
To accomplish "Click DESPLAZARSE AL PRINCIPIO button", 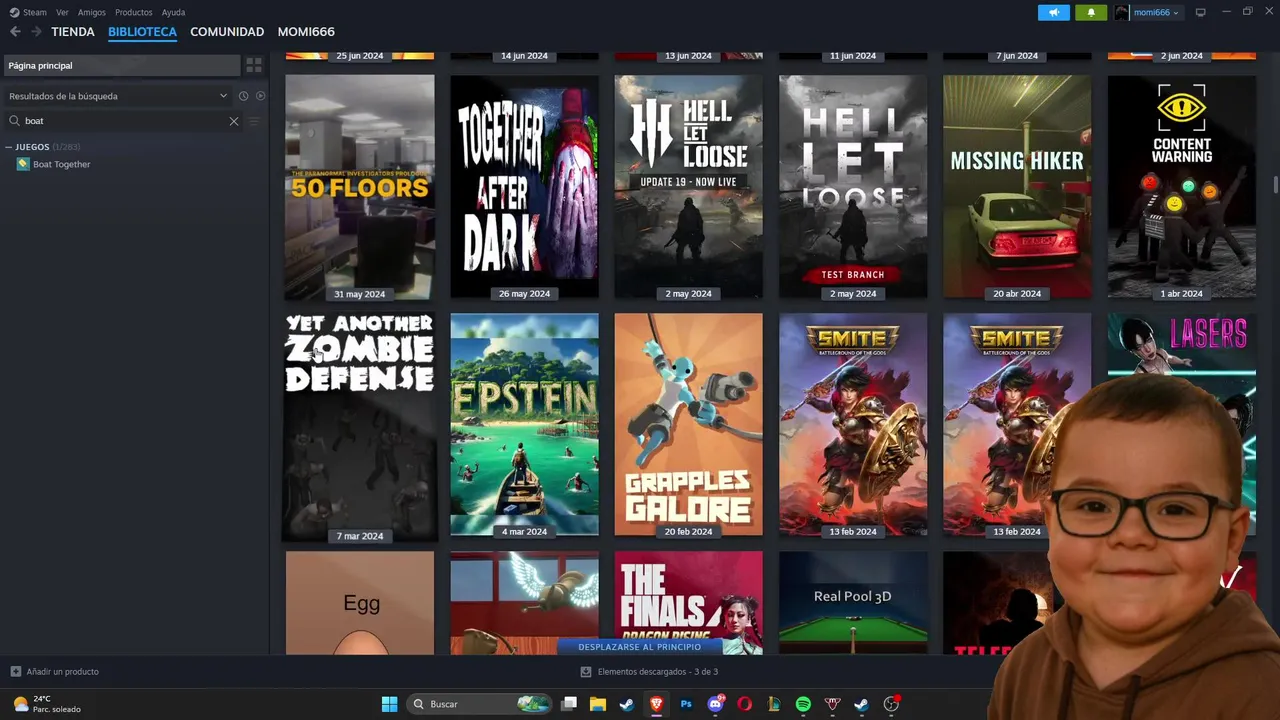I will point(640,646).
